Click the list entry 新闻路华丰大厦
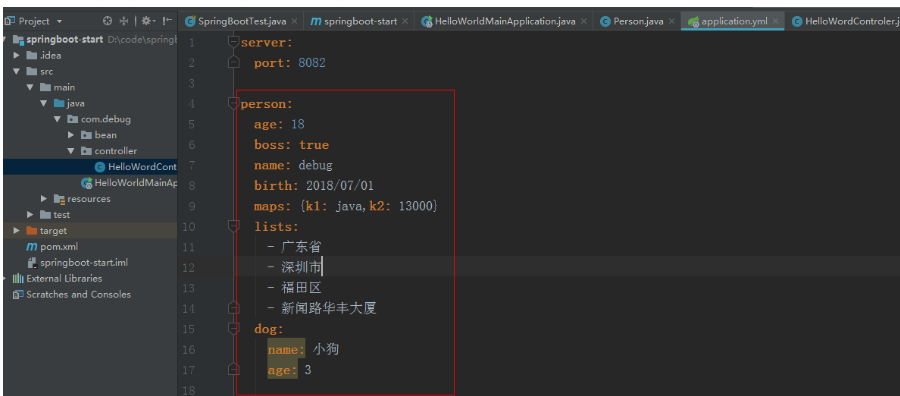900x396 pixels. 329,309
